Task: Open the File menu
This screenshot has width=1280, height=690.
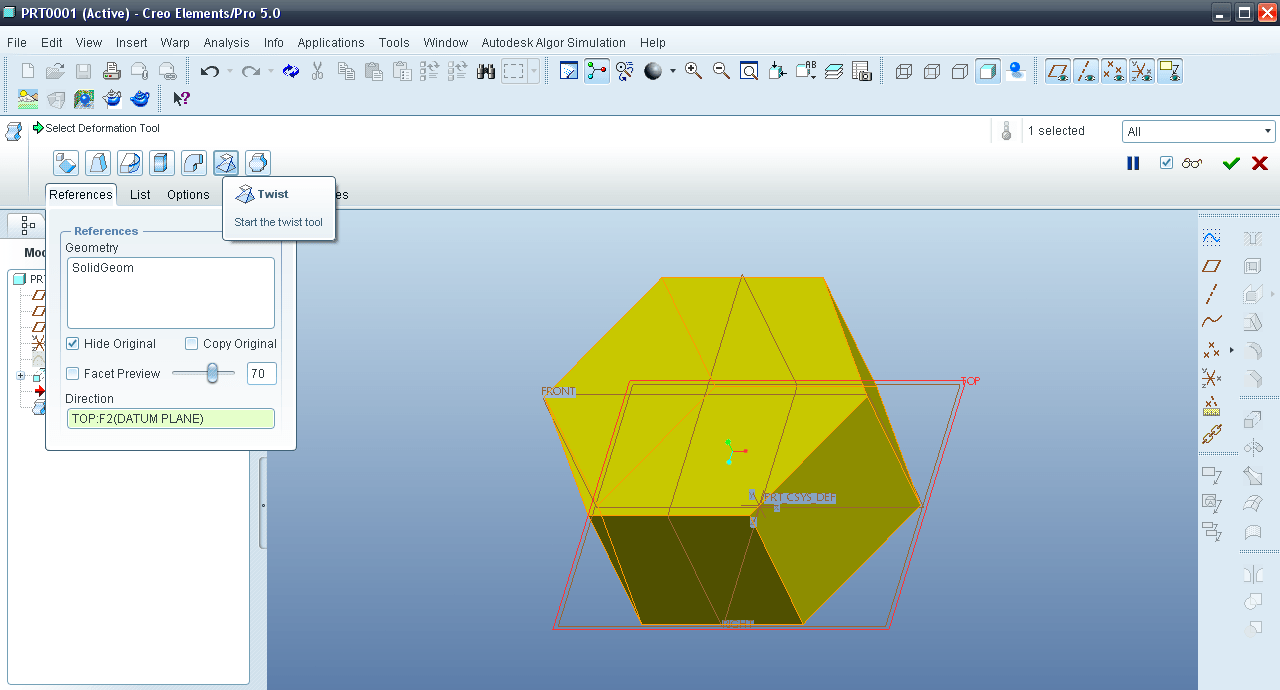Action: pos(17,43)
